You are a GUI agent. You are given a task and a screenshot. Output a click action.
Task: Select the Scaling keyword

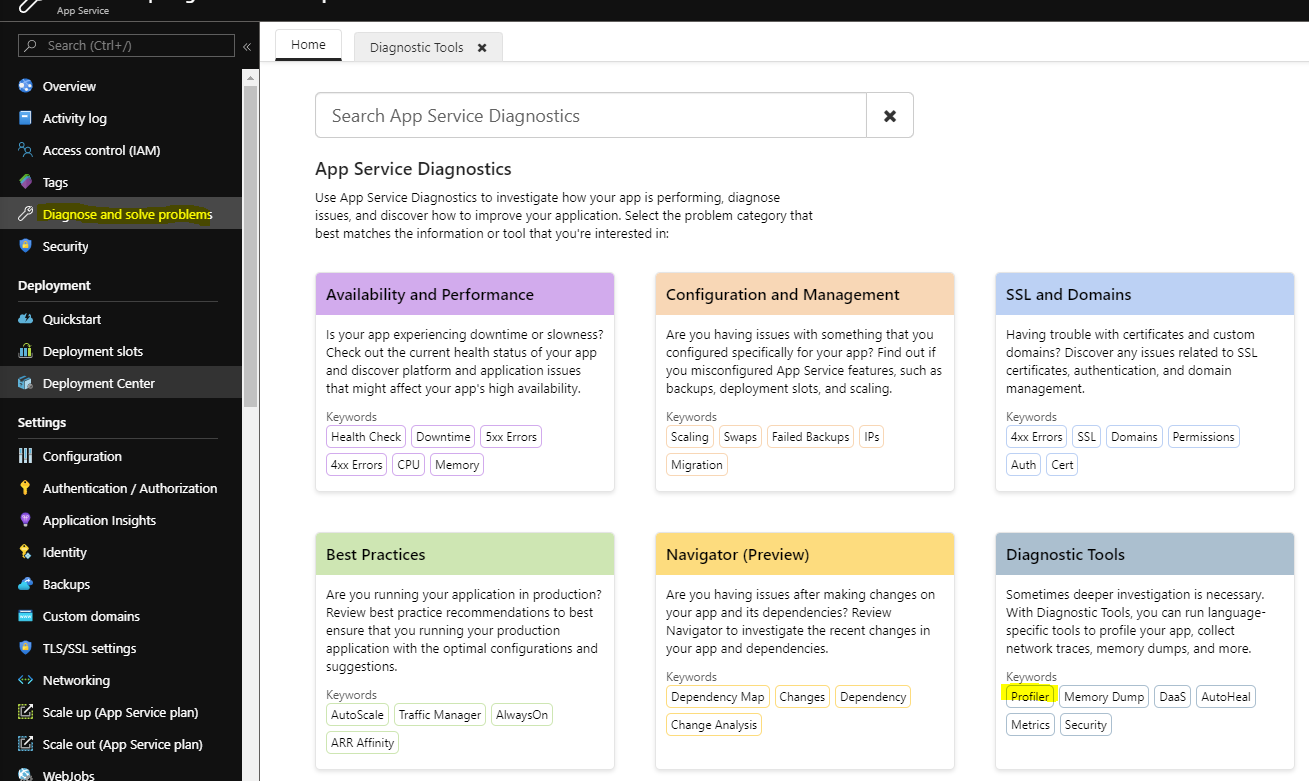tap(690, 437)
